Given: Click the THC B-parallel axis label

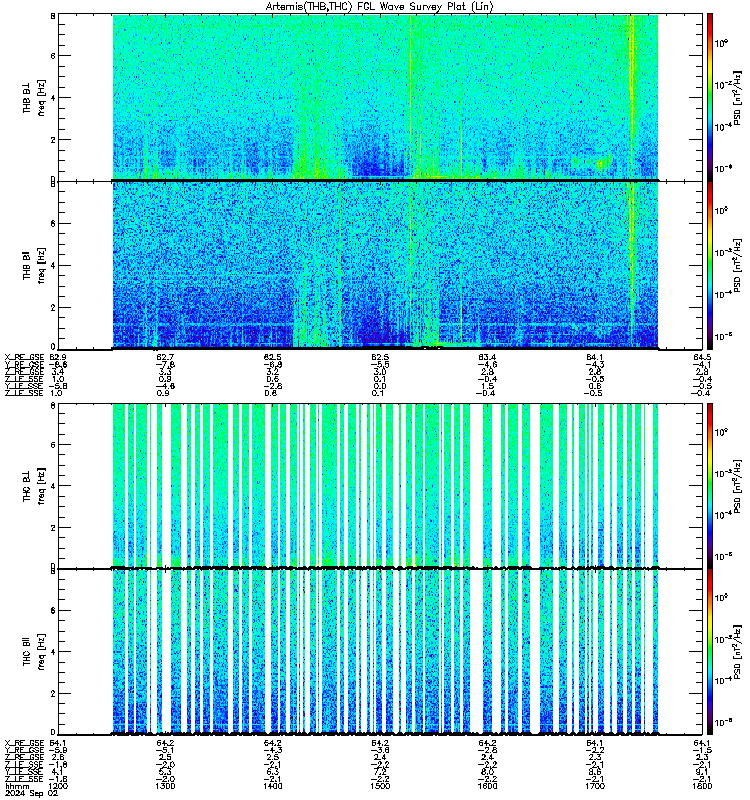Looking at the screenshot, I should [x=34, y=652].
